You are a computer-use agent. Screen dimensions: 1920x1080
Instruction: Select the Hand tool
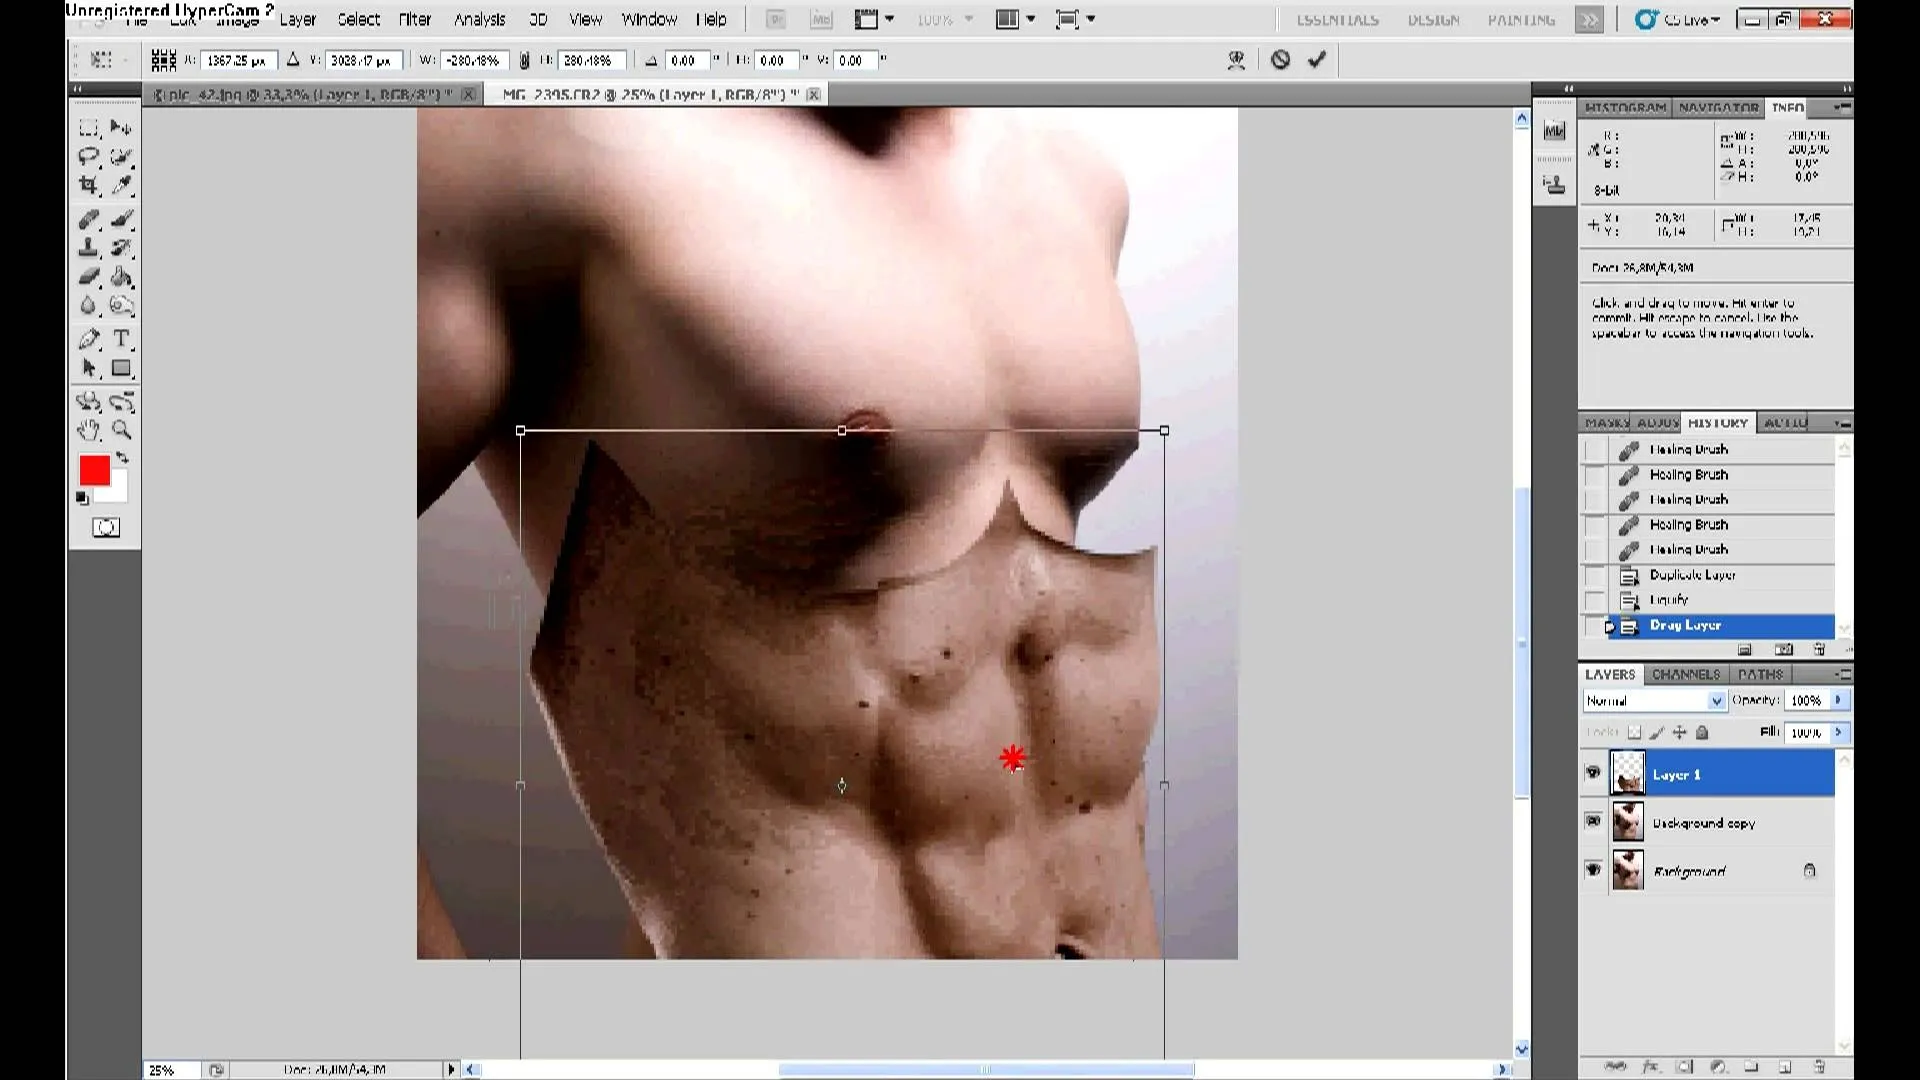(89, 431)
